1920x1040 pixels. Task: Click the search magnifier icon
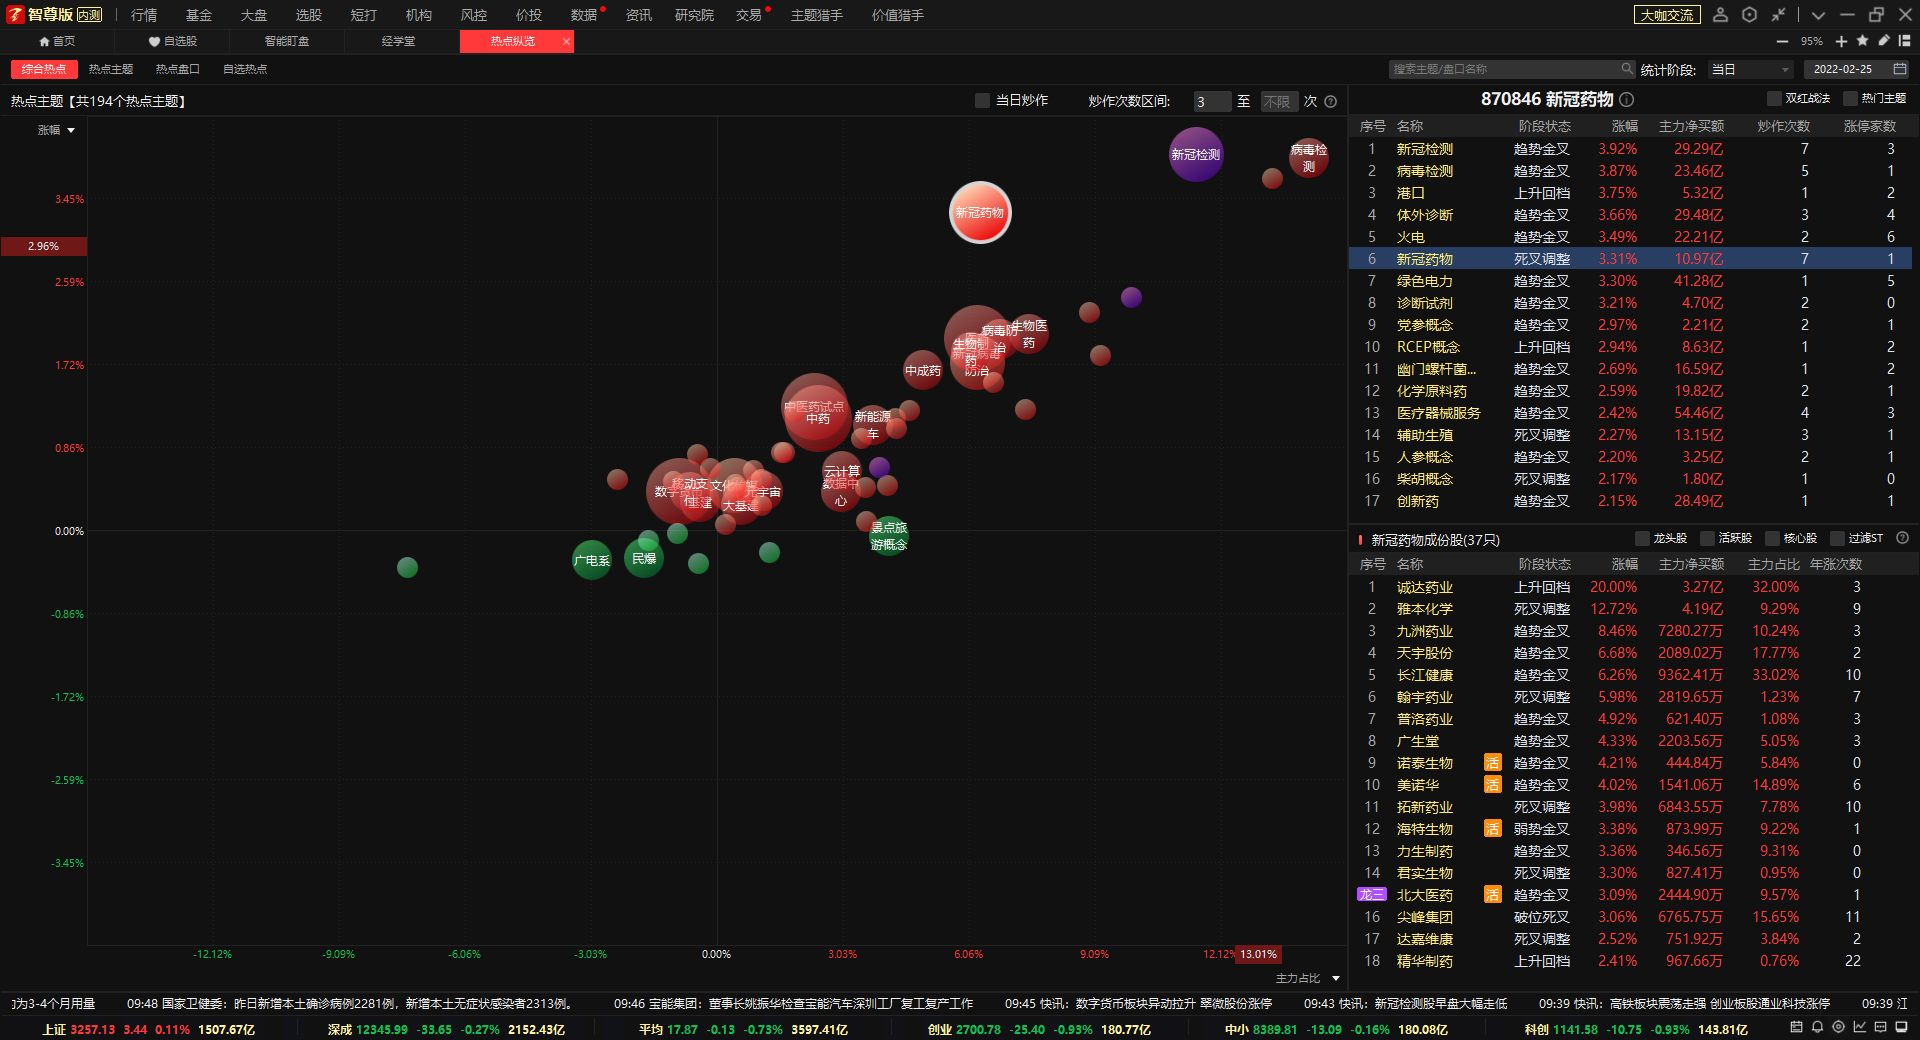click(1627, 69)
